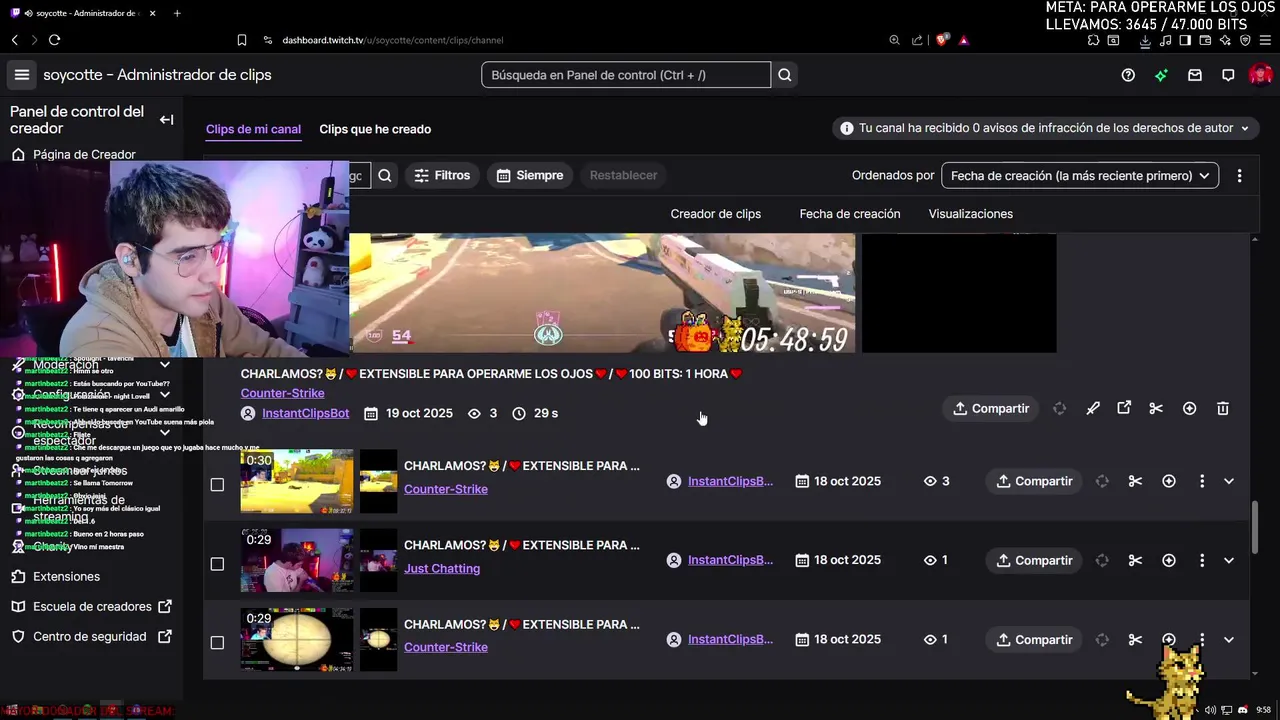Viewport: 1280px width, 720px height.
Task: Open the help question mark icon
Action: point(1128,75)
